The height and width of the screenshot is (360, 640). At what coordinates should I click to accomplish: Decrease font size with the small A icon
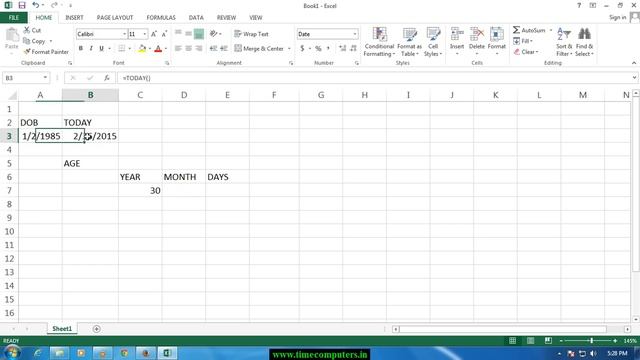click(x=164, y=34)
